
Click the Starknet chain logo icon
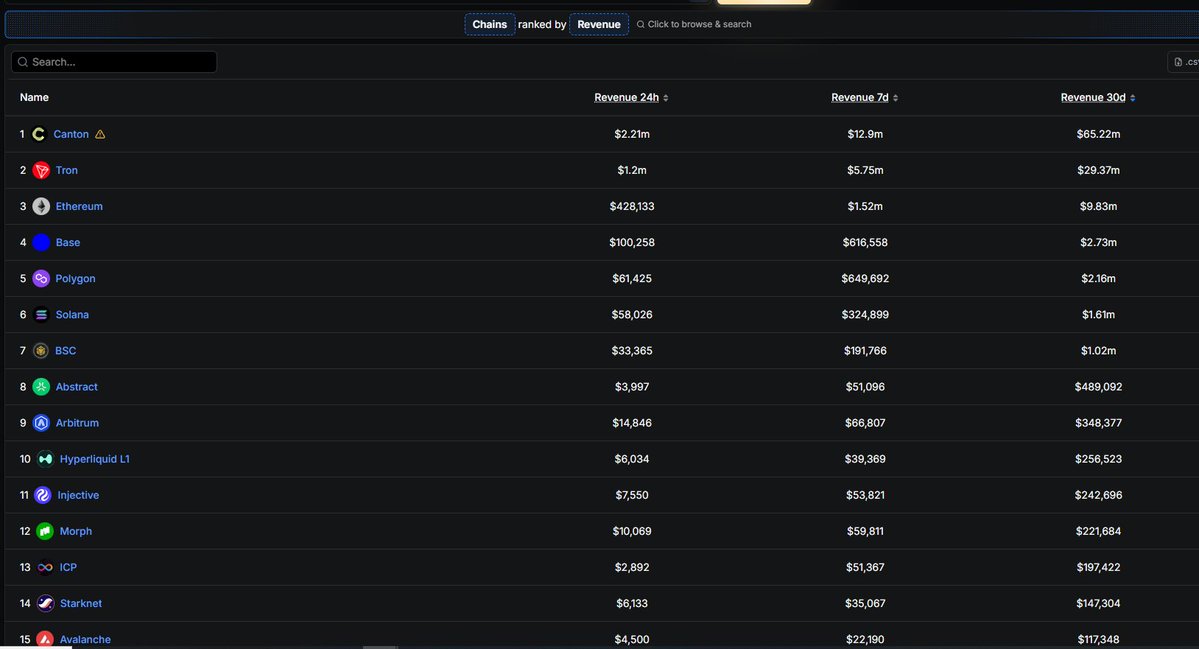45,603
